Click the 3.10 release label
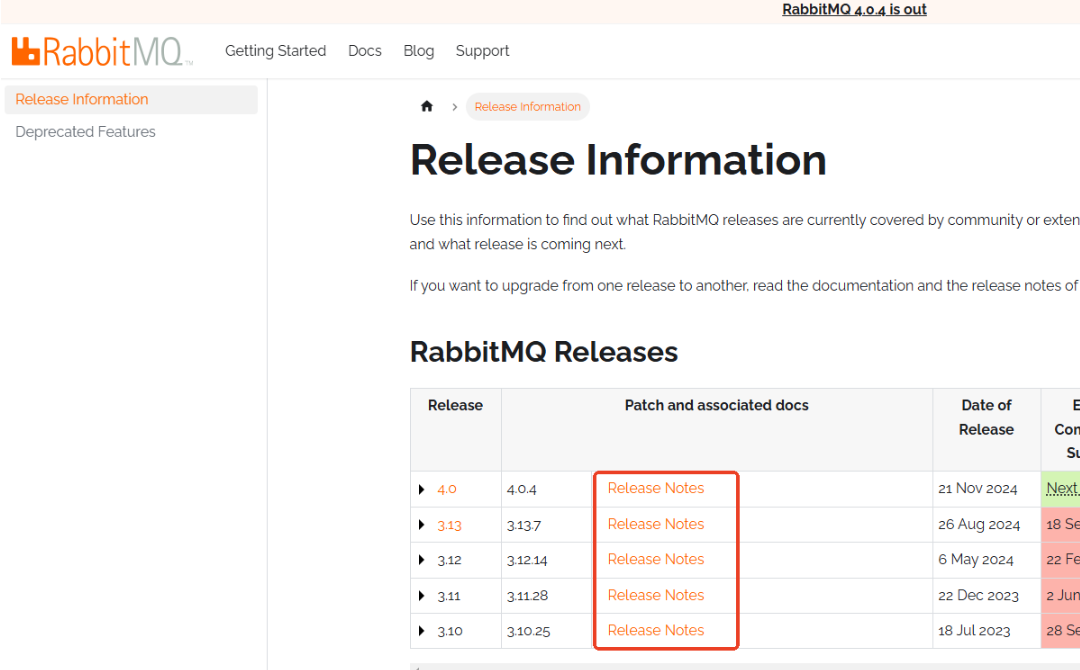 (450, 631)
